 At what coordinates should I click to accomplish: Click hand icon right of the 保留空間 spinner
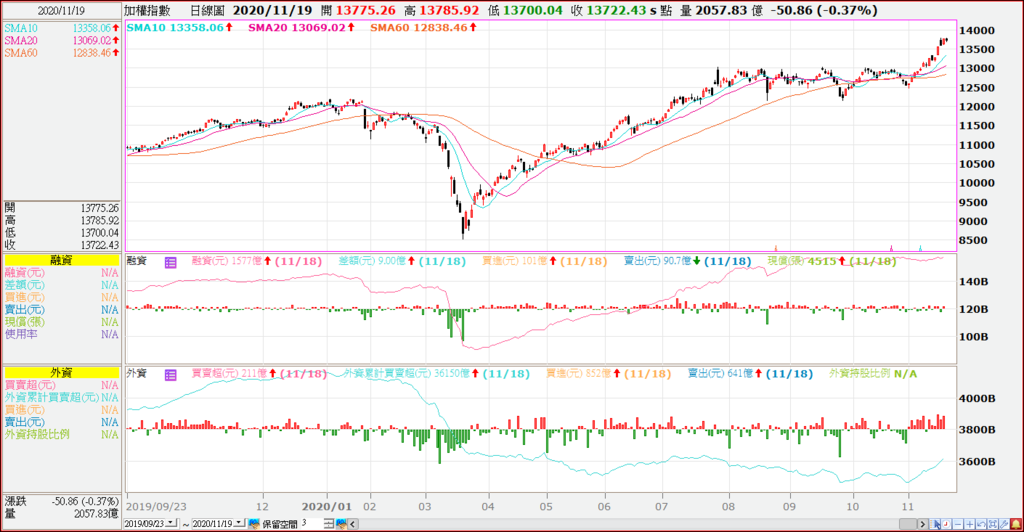click(341, 524)
